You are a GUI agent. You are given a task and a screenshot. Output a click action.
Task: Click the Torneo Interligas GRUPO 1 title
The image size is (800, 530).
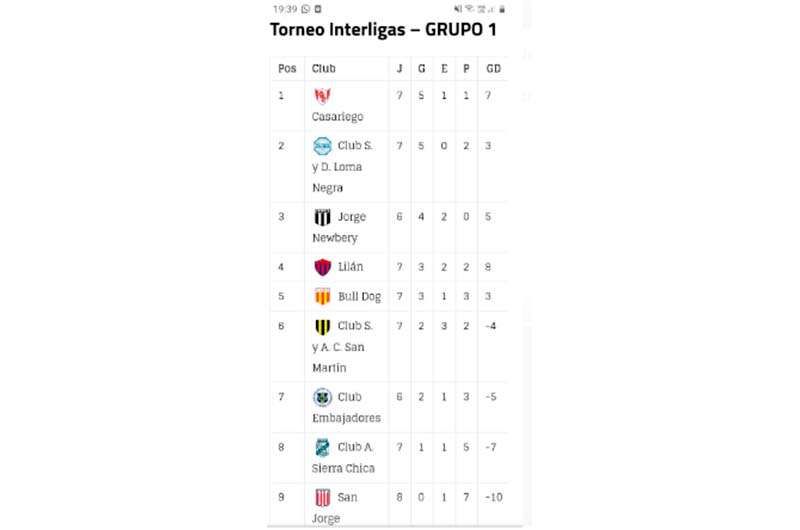[383, 30]
